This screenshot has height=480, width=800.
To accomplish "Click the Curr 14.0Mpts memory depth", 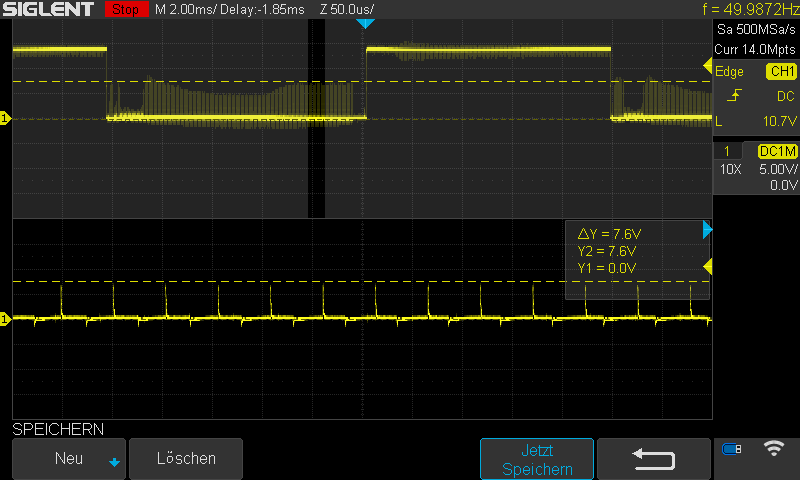I will (755, 49).
